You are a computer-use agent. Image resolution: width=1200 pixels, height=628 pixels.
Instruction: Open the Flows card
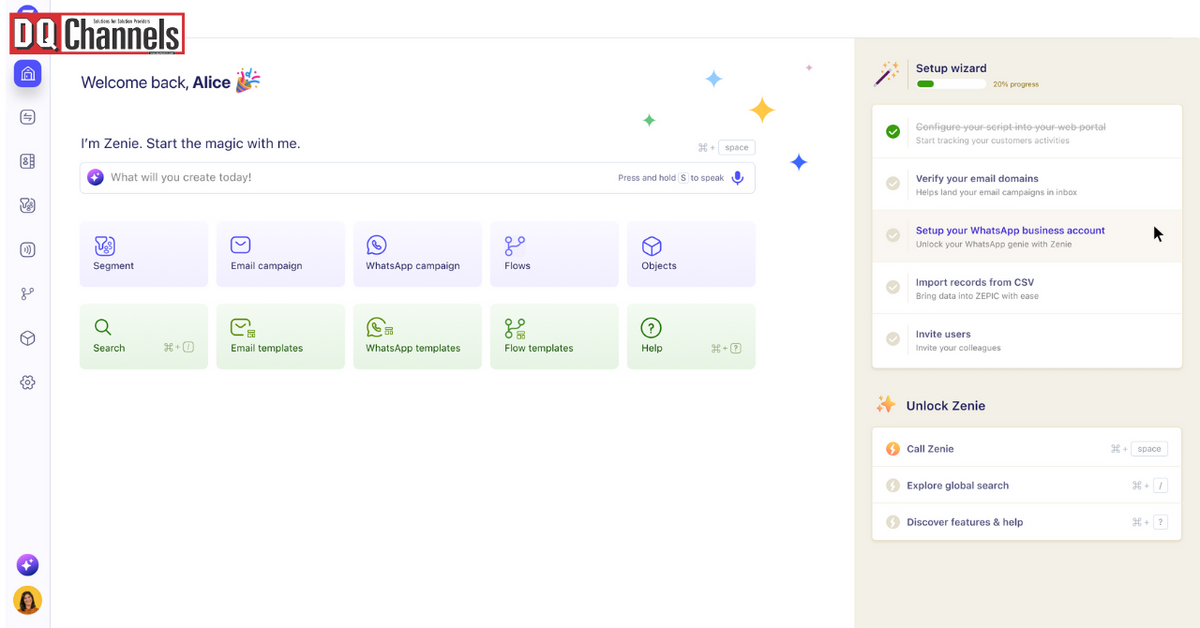pos(554,253)
